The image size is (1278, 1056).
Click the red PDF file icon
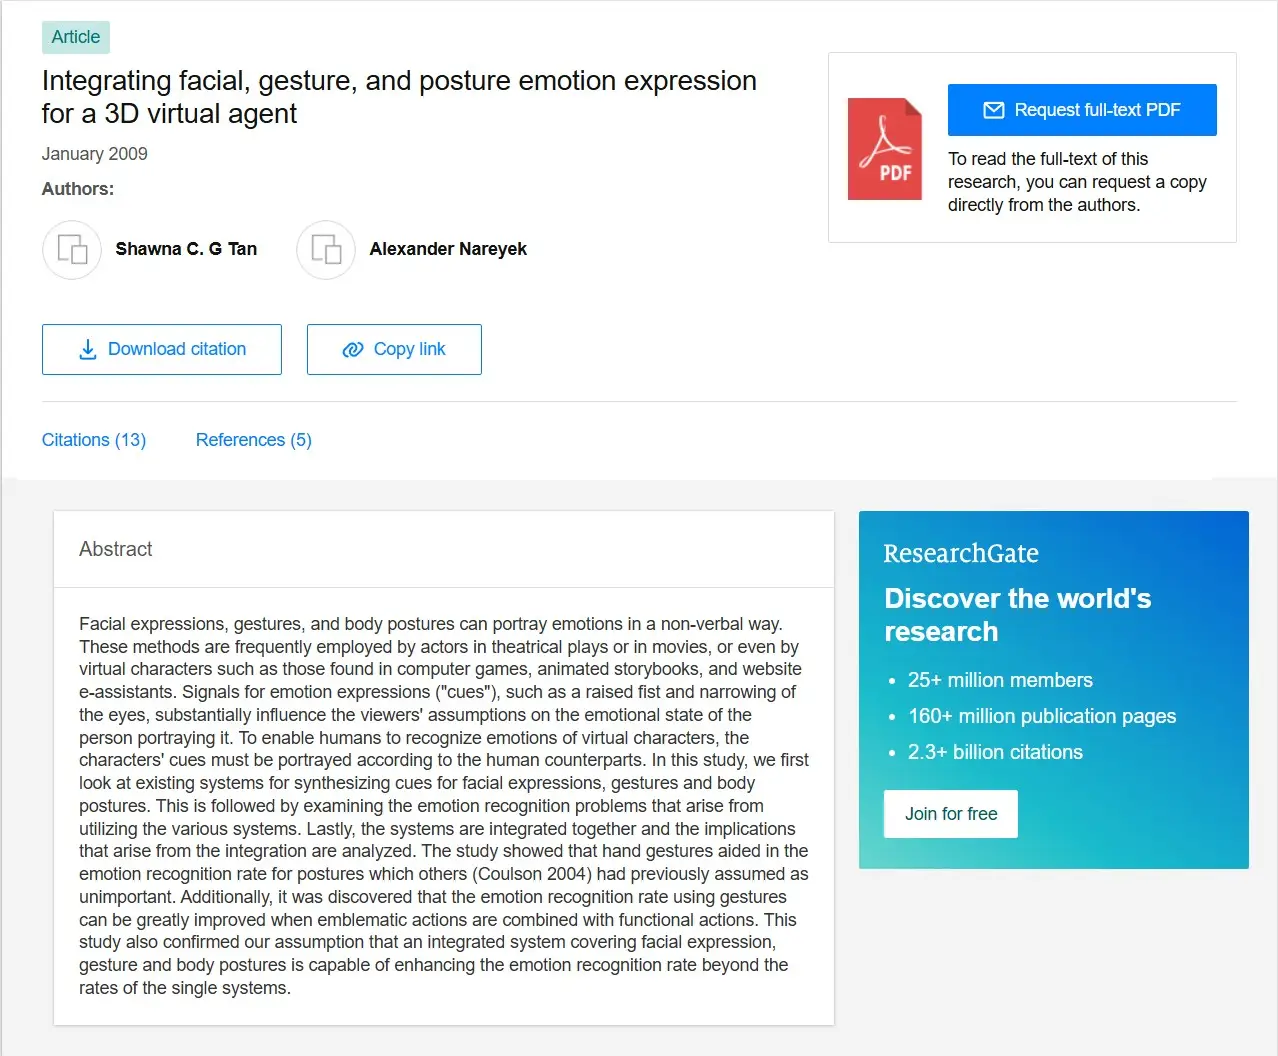[x=884, y=149]
